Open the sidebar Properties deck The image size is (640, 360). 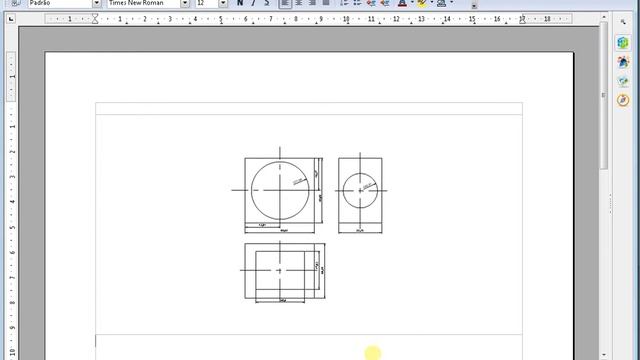click(x=623, y=42)
